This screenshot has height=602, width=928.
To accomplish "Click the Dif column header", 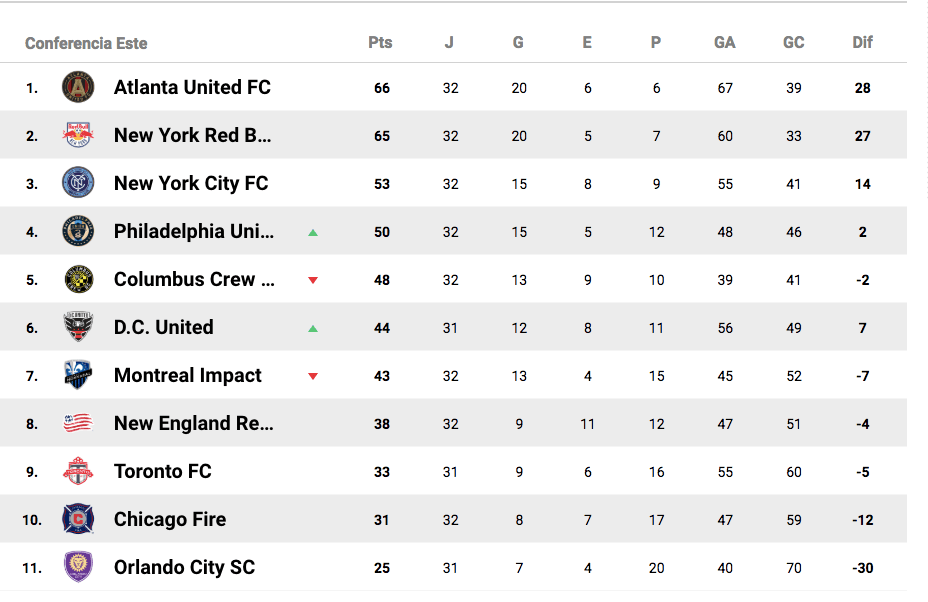I will tap(862, 43).
